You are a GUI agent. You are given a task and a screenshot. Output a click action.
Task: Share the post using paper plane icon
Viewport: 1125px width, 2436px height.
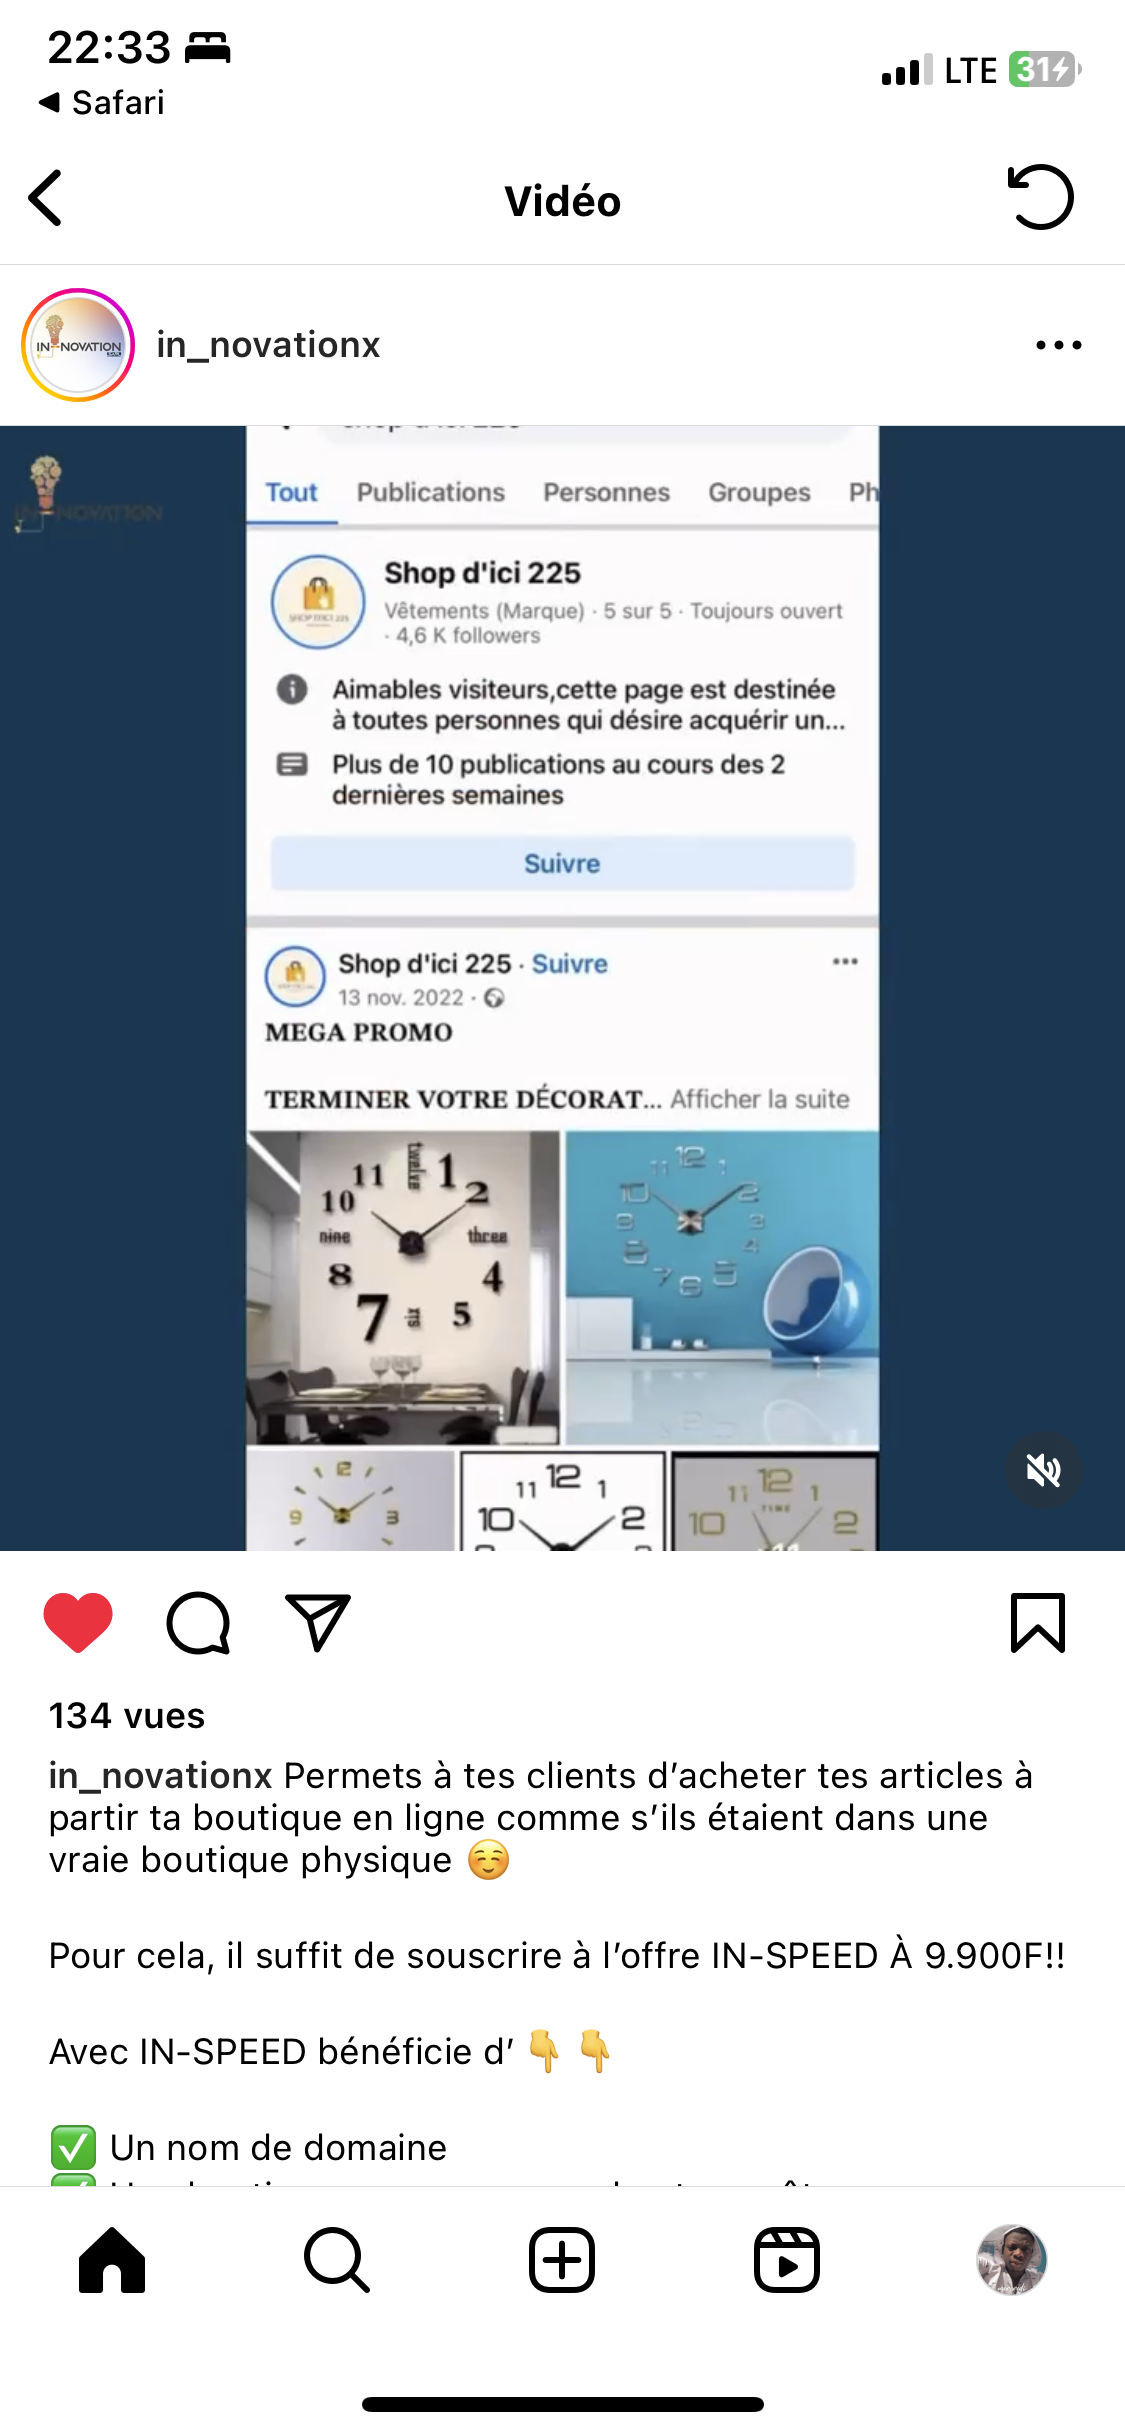pos(318,1622)
